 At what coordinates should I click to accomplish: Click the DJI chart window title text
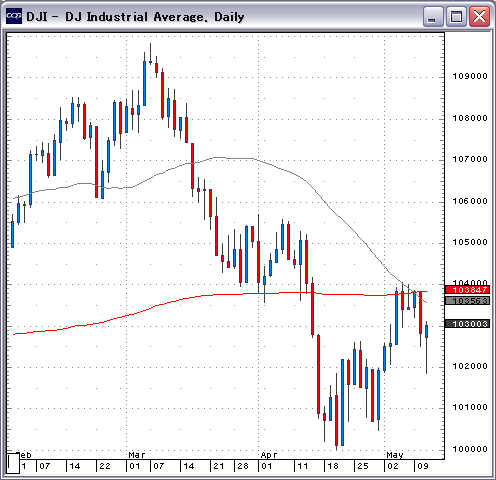pyautogui.click(x=135, y=17)
